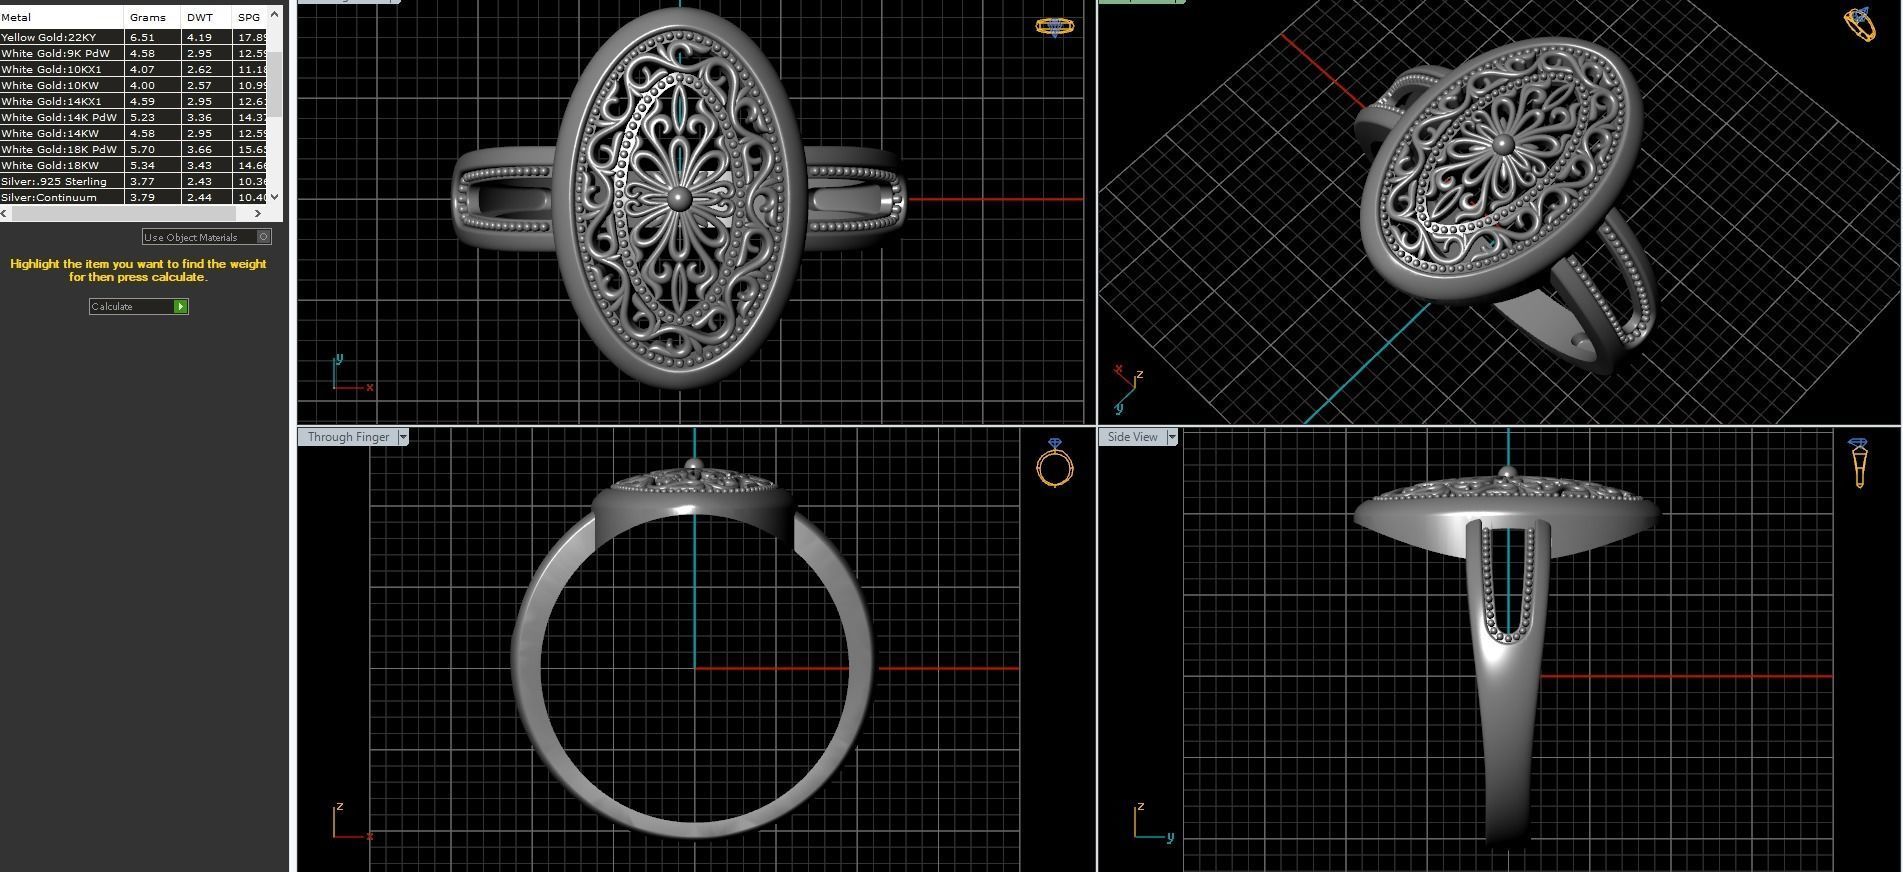
Task: Click the horizontal scrollbar thumb of metal table
Action: 122,213
